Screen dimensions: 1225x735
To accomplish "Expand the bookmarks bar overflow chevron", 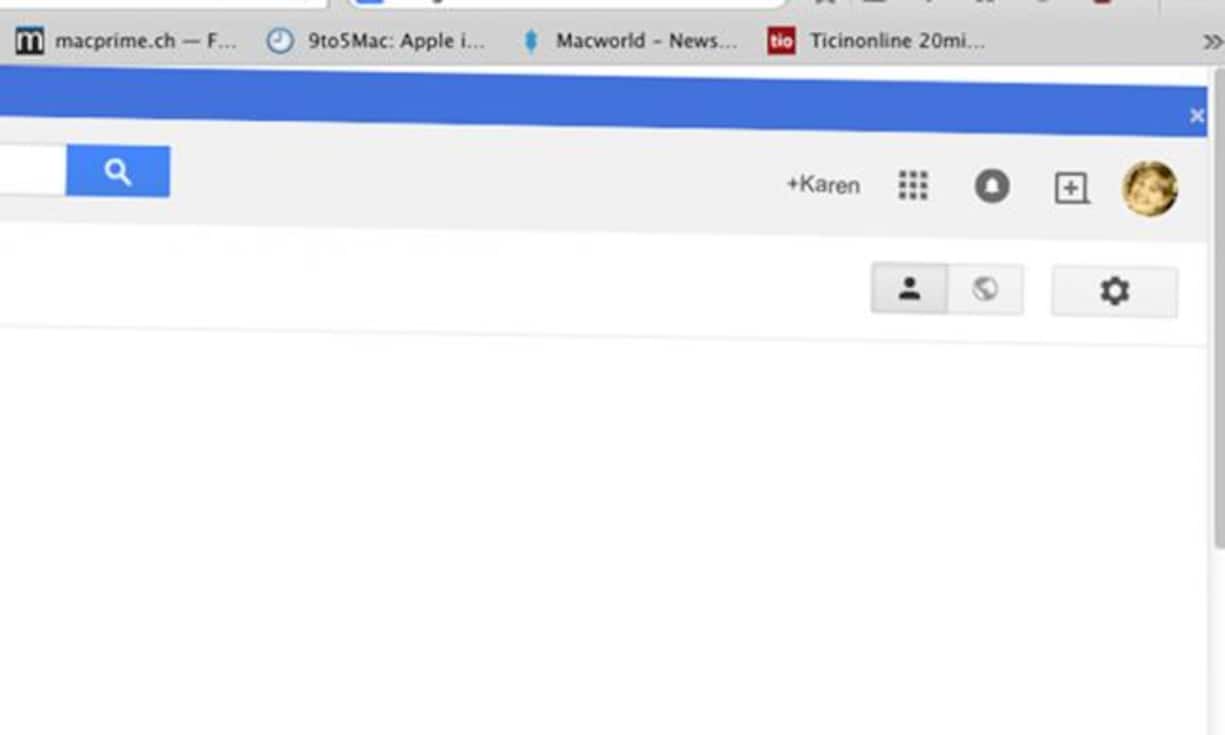I will (1211, 42).
